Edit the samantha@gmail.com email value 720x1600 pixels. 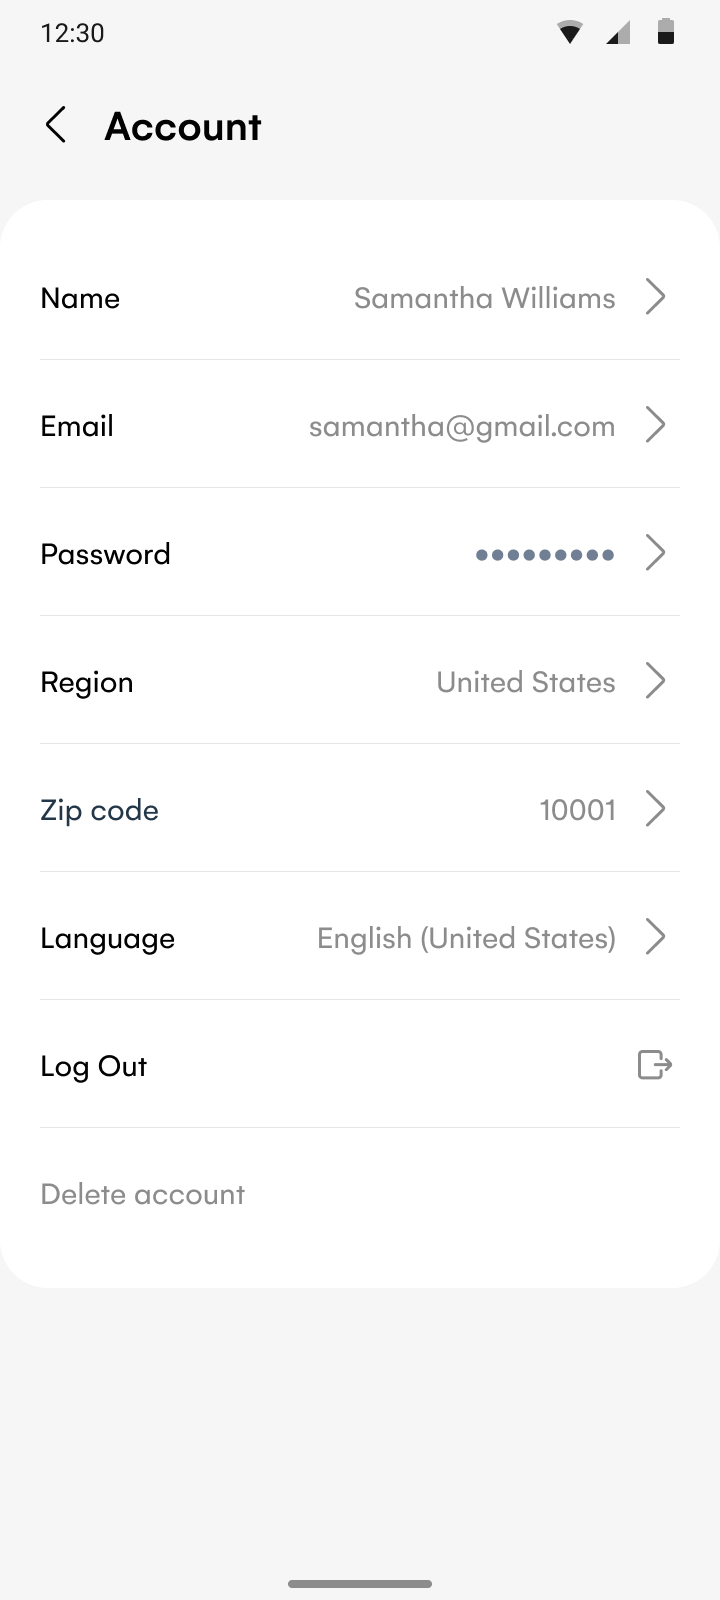(x=461, y=427)
